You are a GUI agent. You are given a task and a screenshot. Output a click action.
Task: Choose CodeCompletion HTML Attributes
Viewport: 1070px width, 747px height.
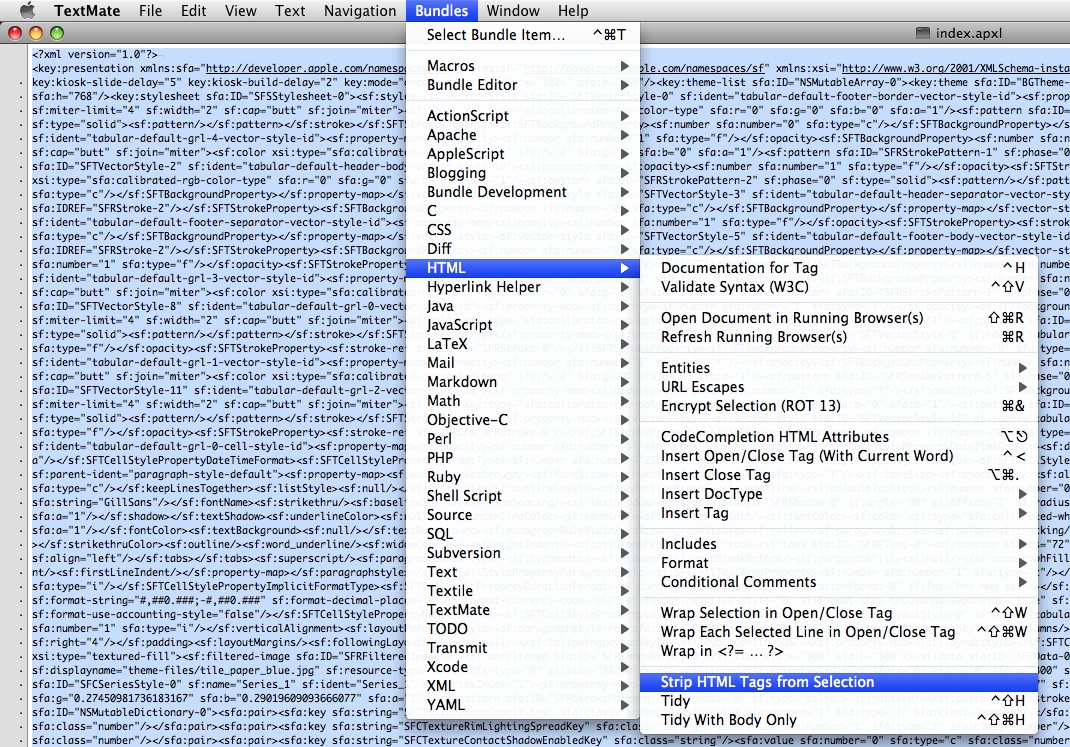839,437
